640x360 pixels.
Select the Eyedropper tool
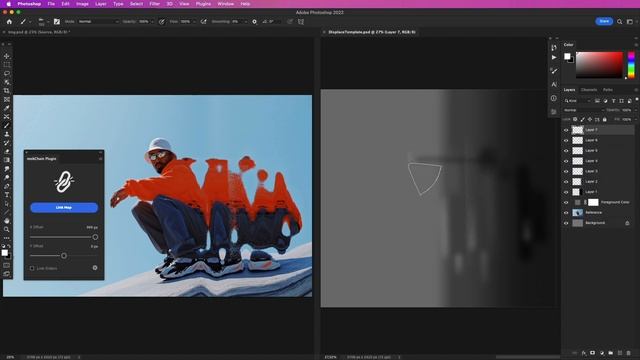pos(7,108)
